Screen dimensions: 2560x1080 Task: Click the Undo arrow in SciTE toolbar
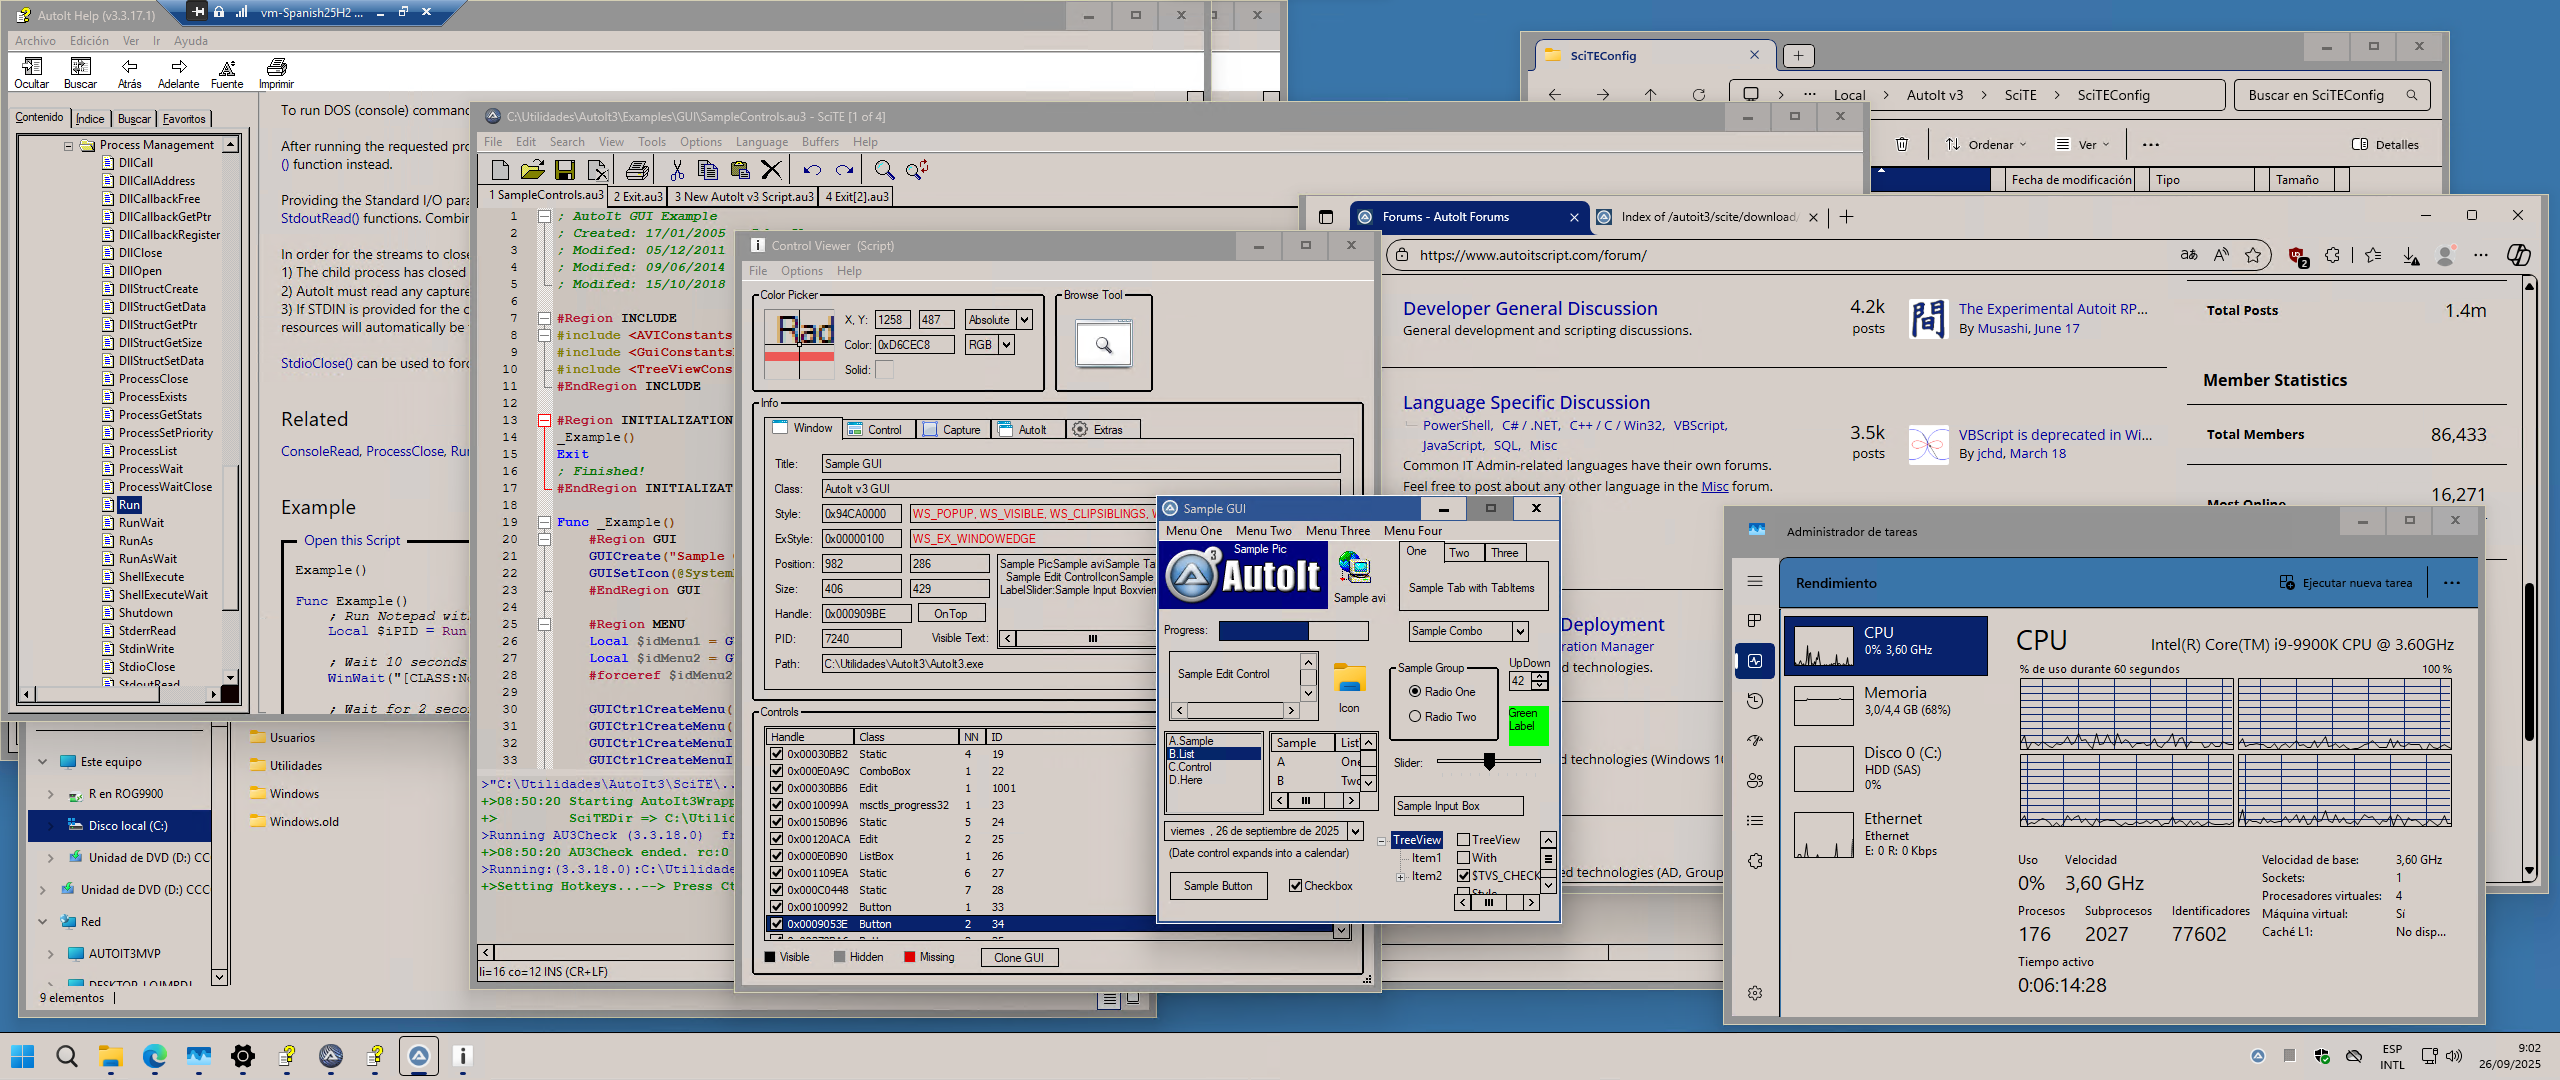point(812,170)
